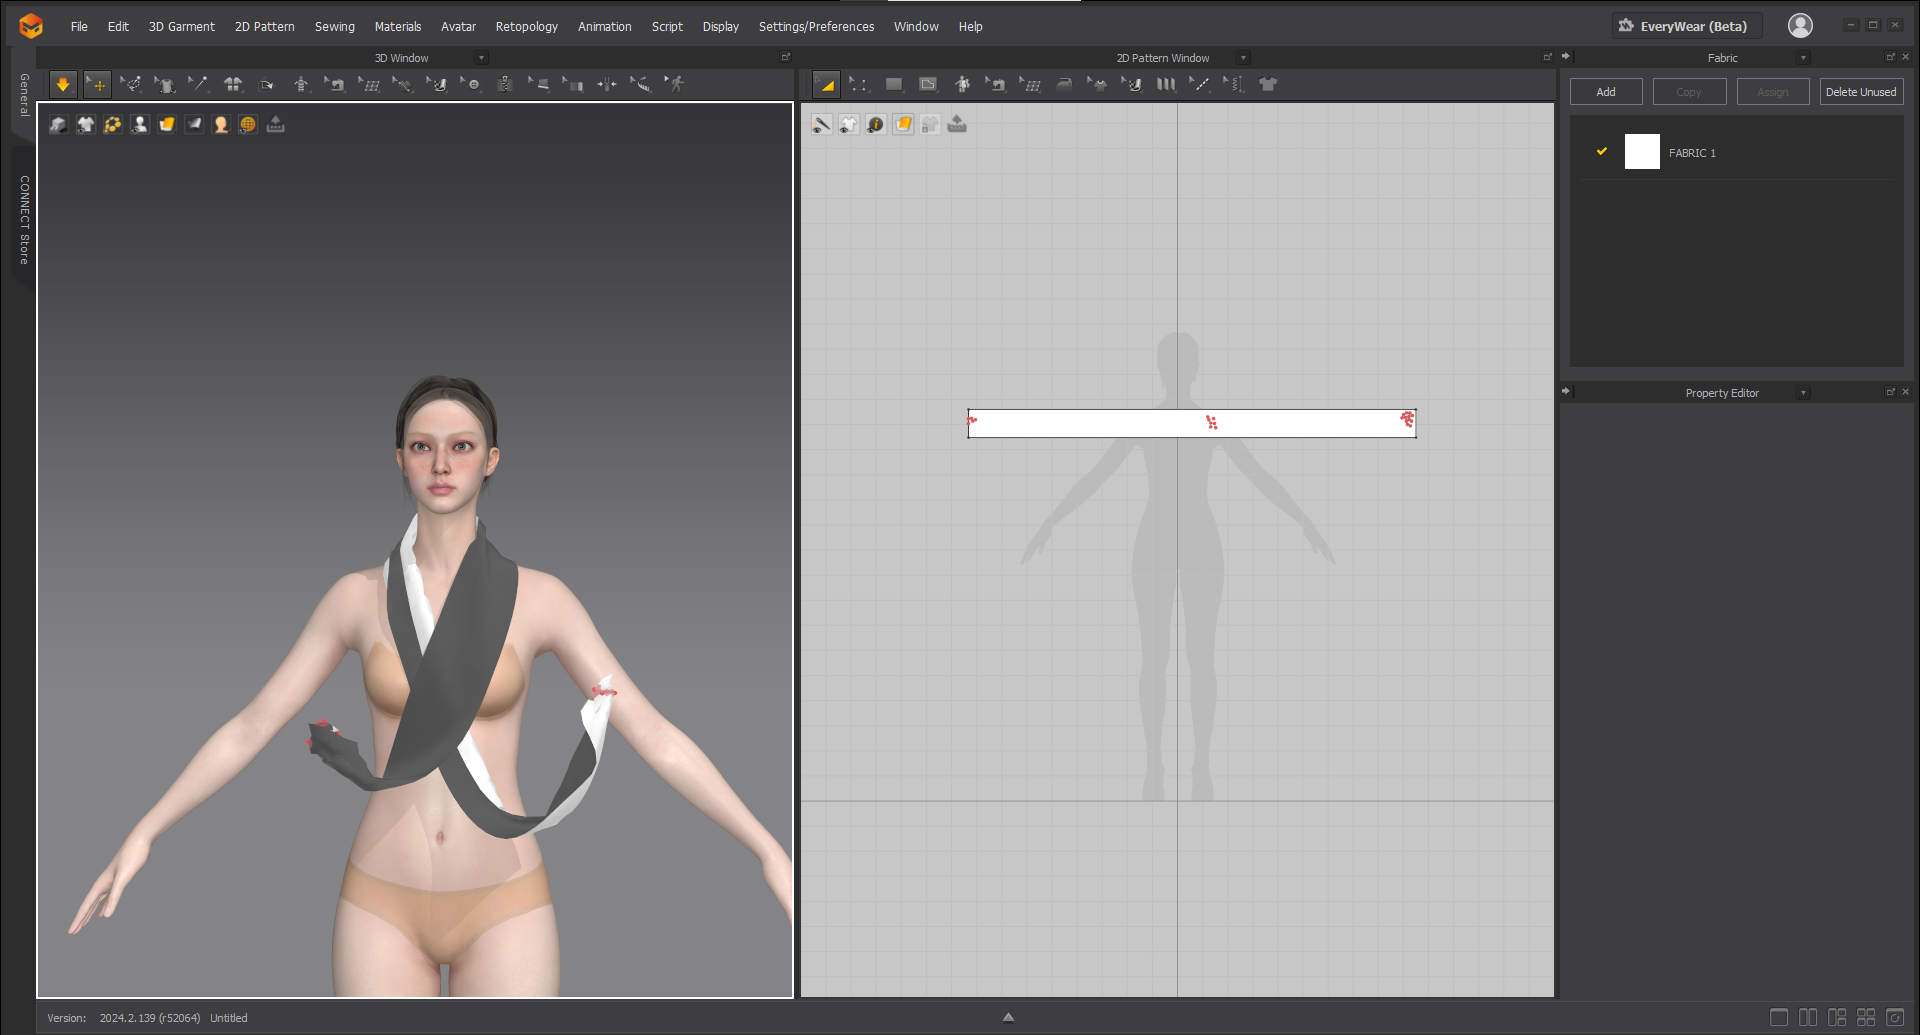Open the Retopology menu
The image size is (1920, 1035).
[x=527, y=27]
